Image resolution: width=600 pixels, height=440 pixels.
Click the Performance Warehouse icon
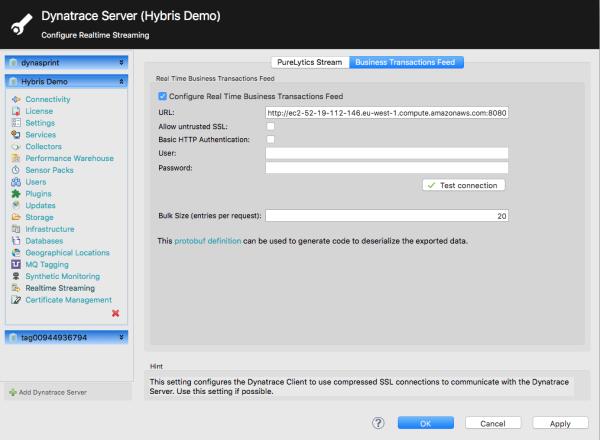point(16,158)
